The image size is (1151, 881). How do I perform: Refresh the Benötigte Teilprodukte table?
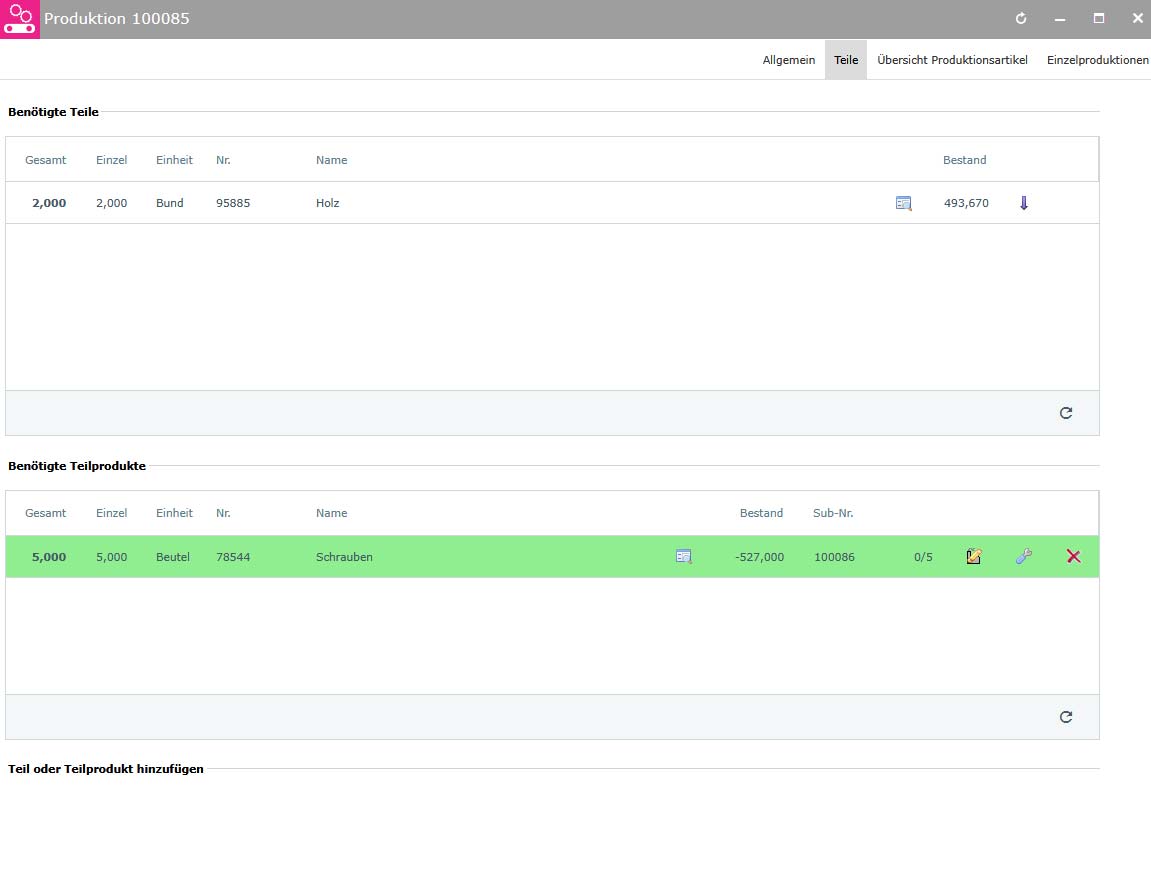pyautogui.click(x=1066, y=717)
